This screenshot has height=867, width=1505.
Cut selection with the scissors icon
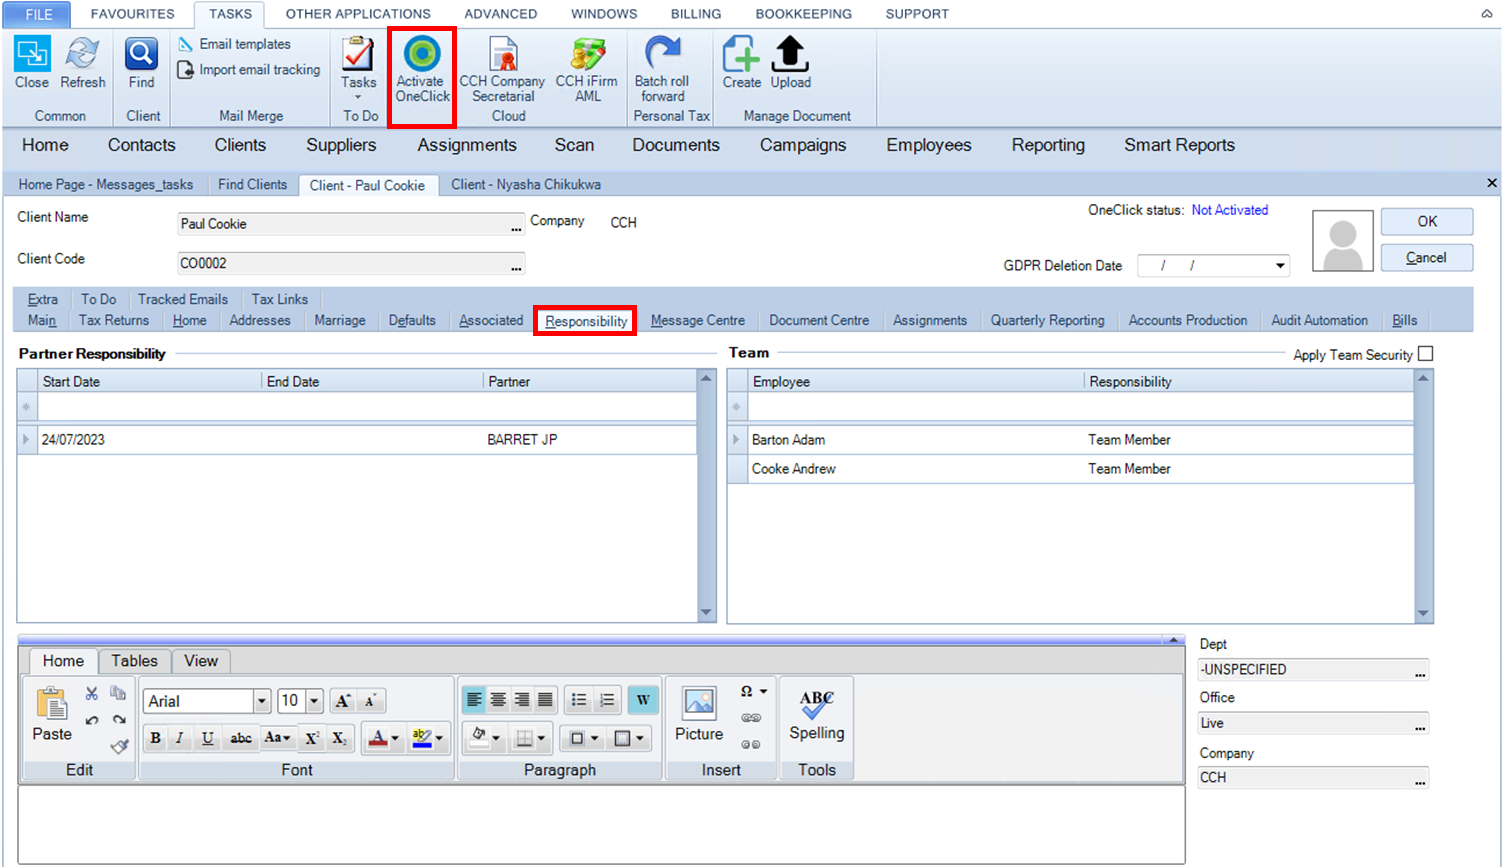coord(92,693)
